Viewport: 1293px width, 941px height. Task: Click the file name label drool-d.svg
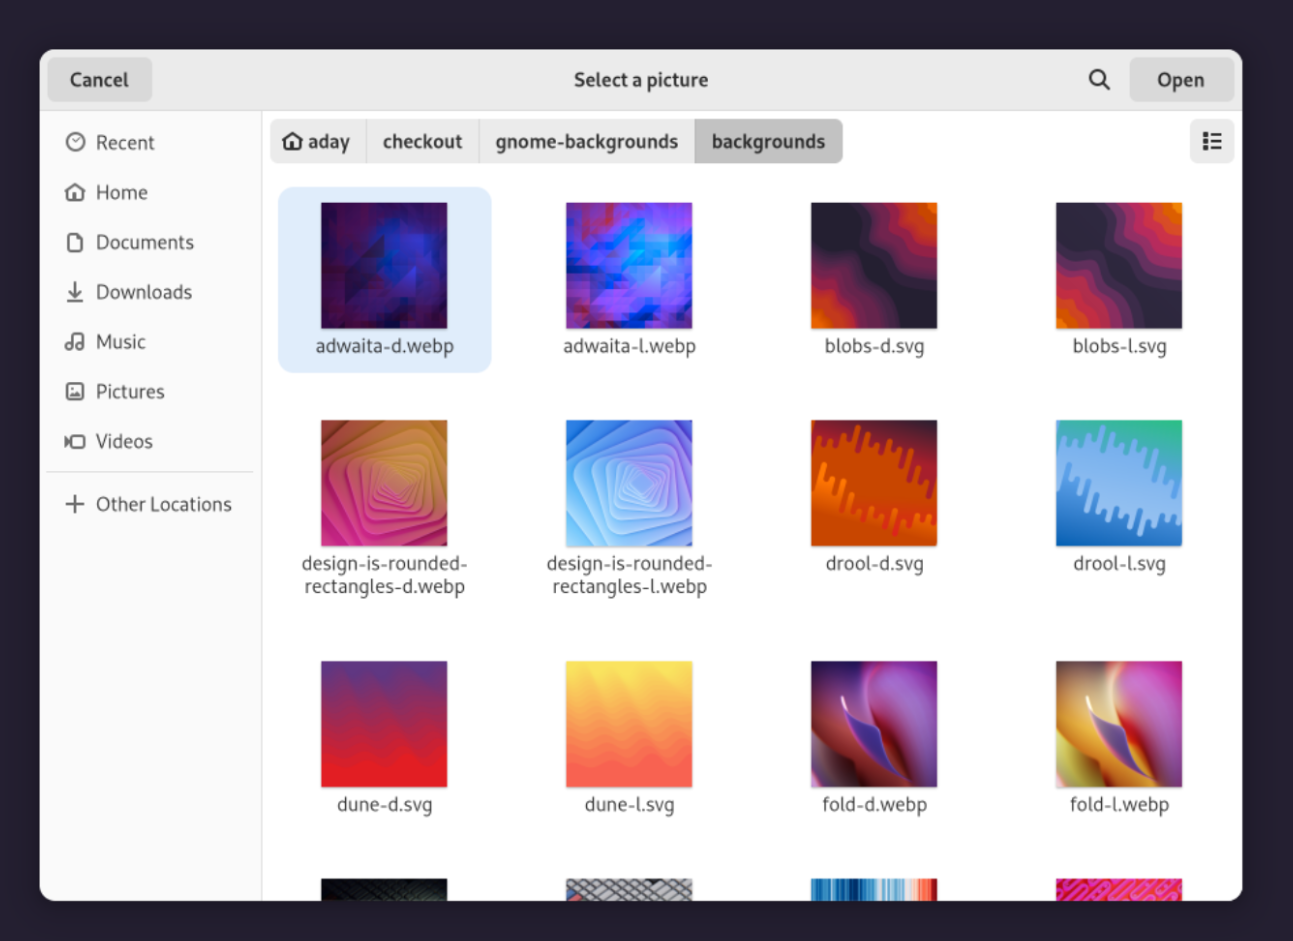pyautogui.click(x=874, y=563)
